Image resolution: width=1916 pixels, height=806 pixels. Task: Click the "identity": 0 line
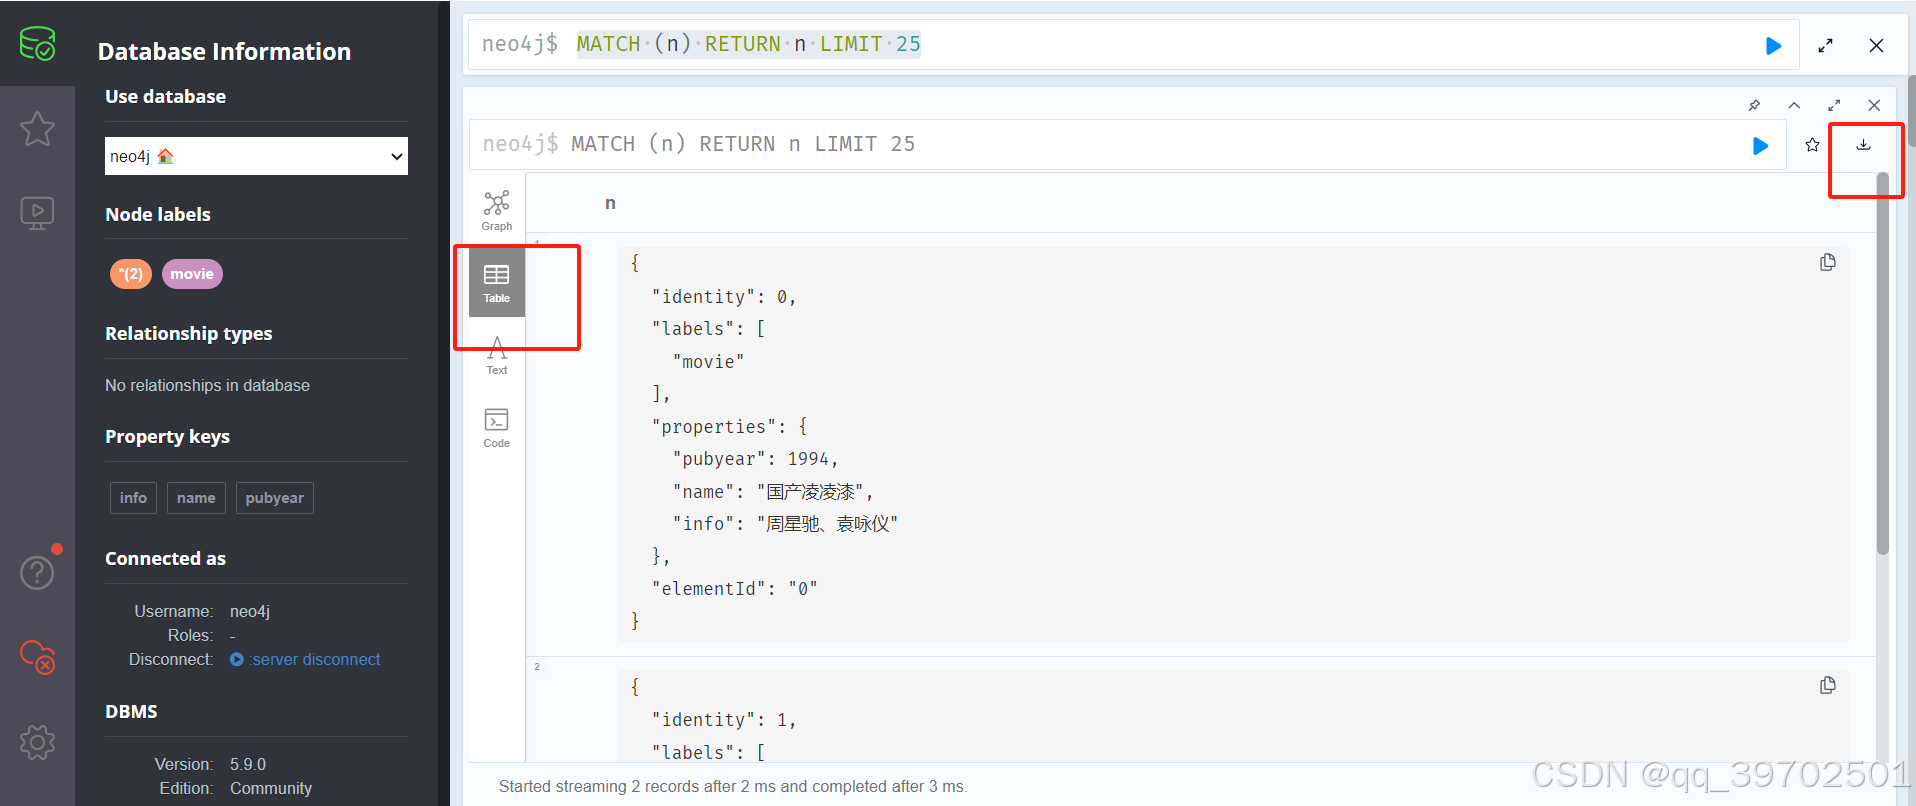coord(723,297)
